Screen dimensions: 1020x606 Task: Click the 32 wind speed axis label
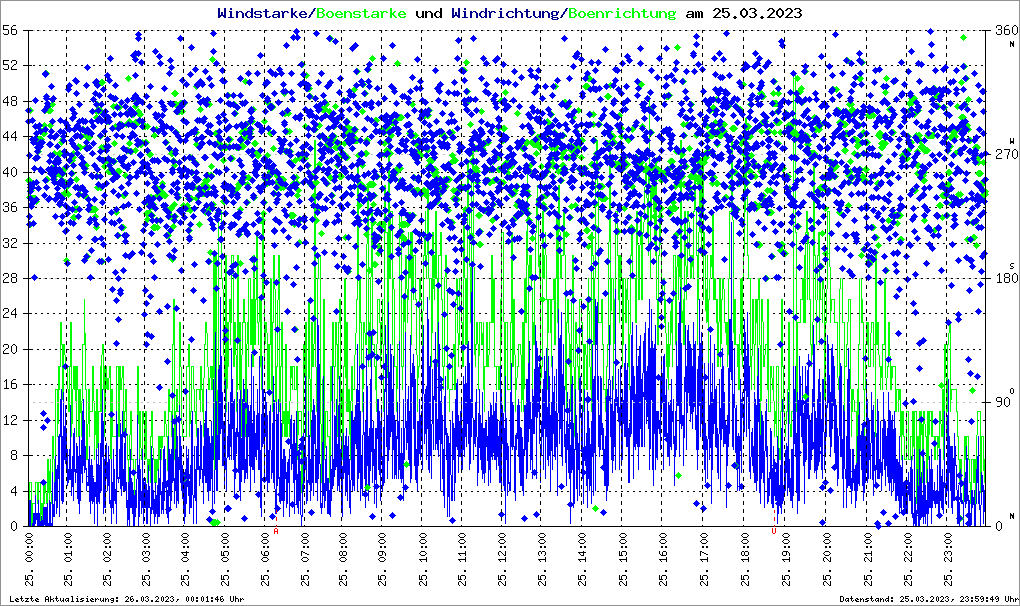[x=10, y=243]
